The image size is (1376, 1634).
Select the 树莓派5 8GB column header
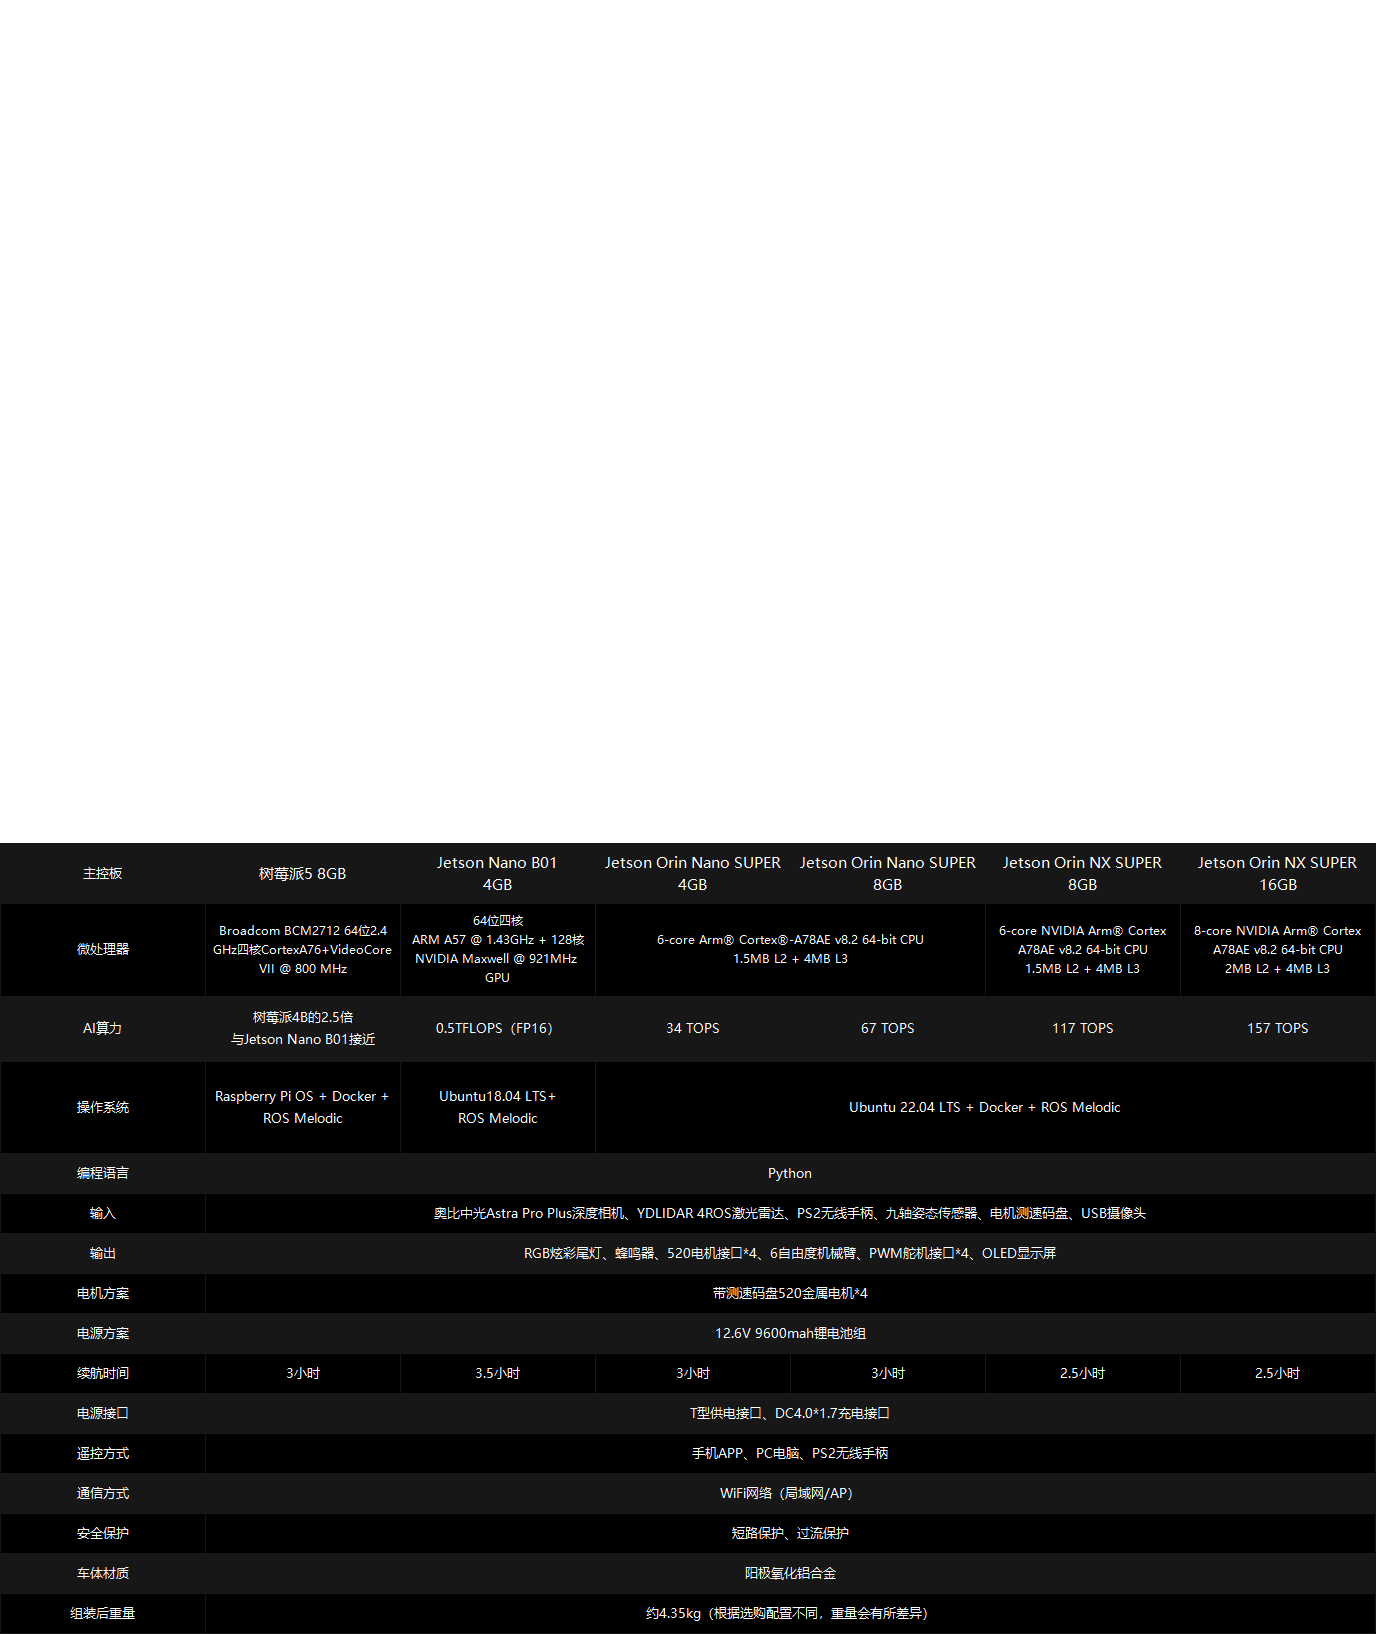coord(302,873)
